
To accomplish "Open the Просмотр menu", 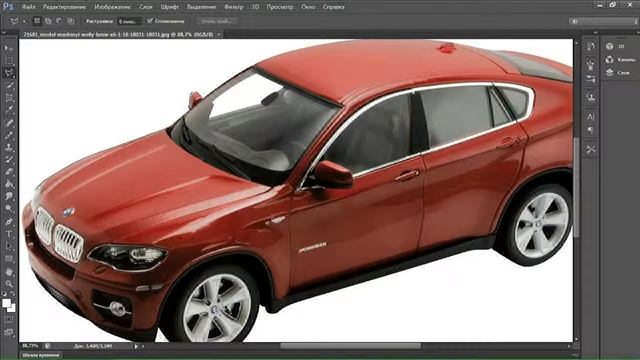I will pos(280,7).
